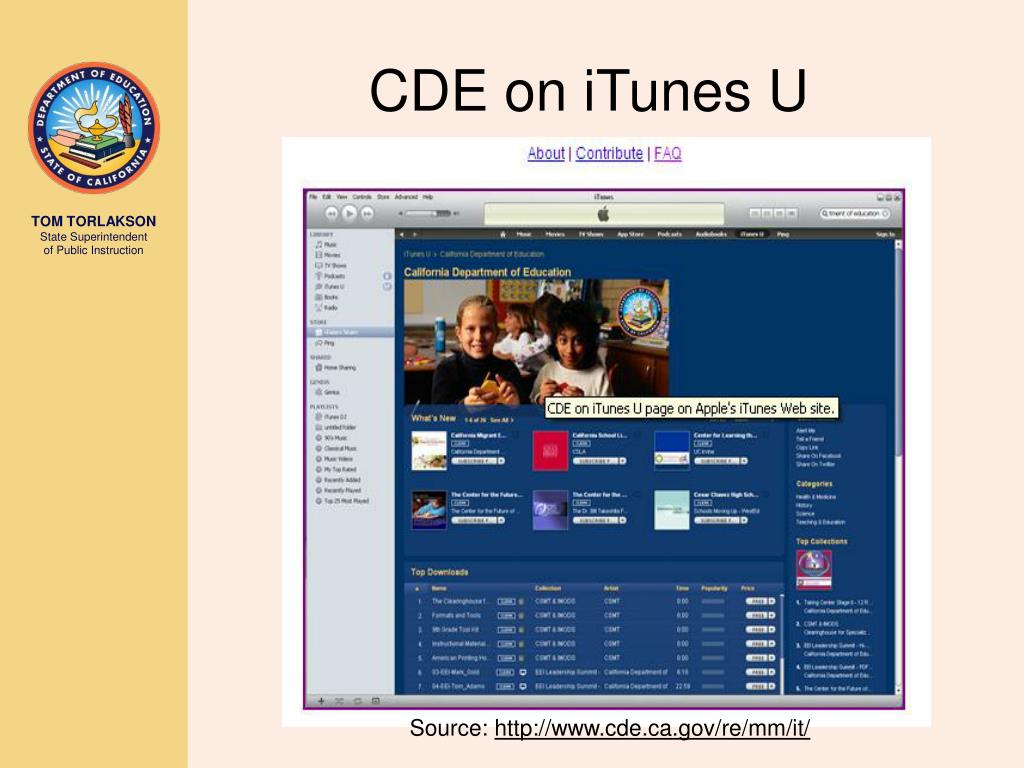Screen dimensions: 1024x768
Task: Select the Health & Medicine category
Action: [816, 497]
